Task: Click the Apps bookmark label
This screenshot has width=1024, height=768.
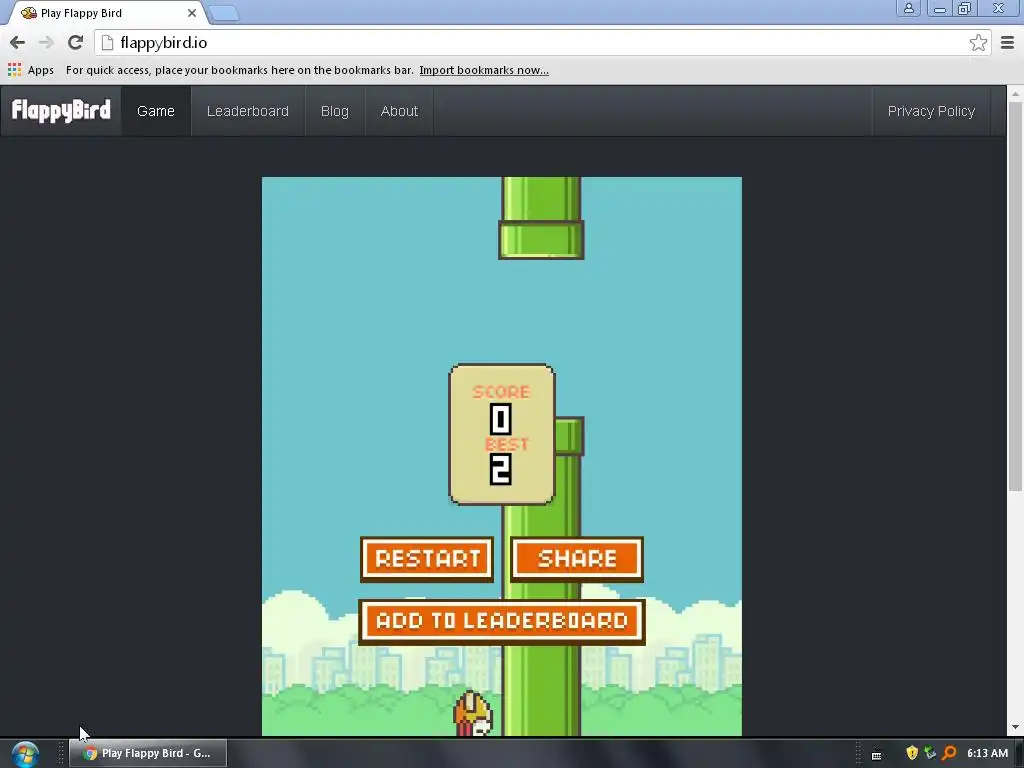Action: click(40, 70)
